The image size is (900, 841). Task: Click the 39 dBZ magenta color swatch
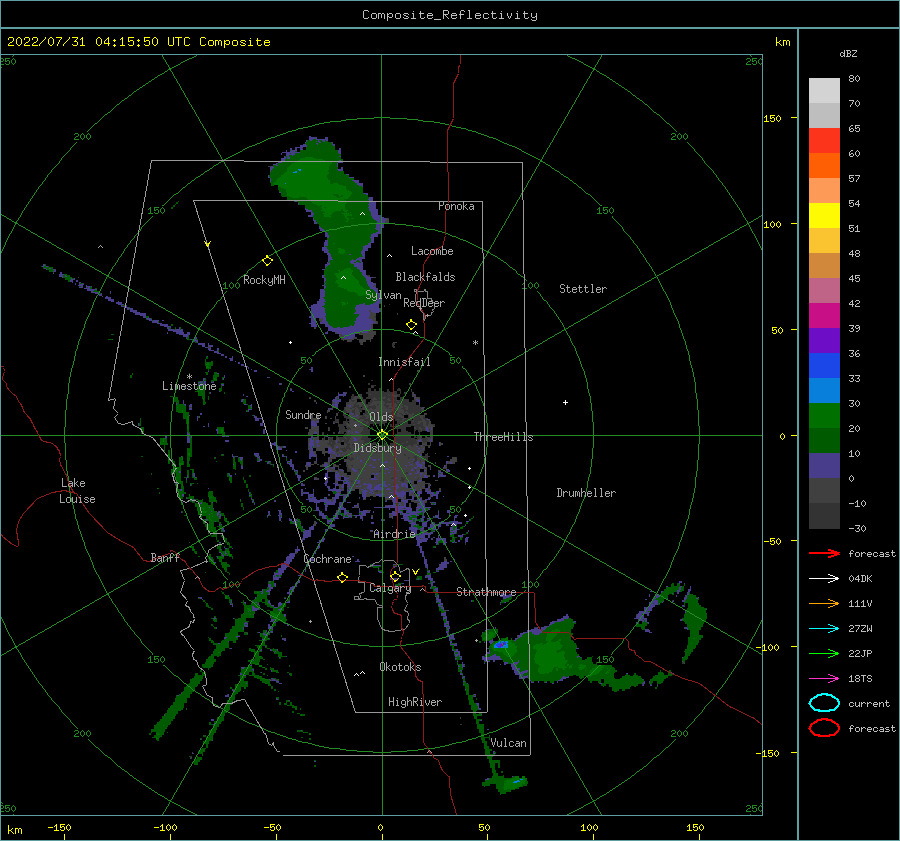[x=824, y=315]
